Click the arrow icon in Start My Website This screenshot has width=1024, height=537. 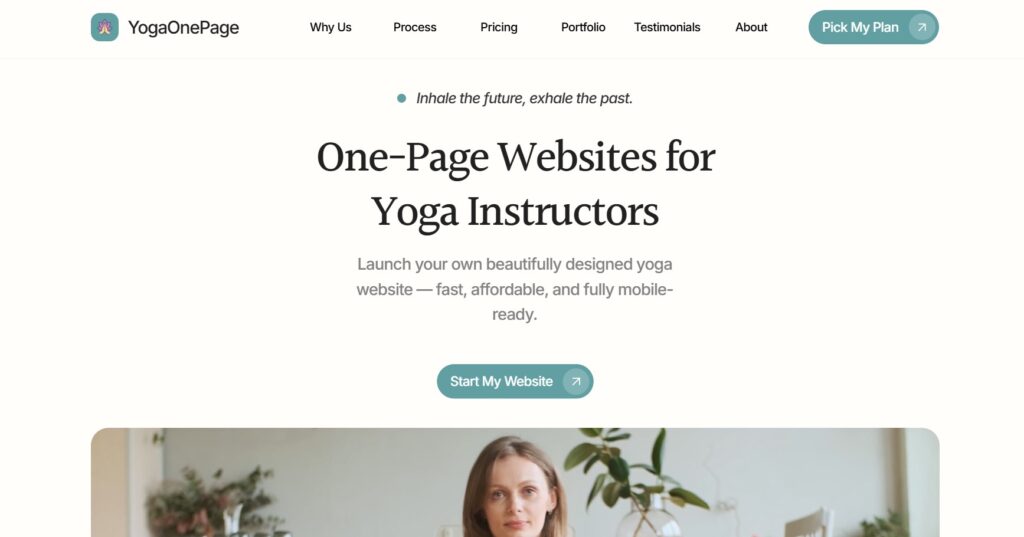(575, 382)
